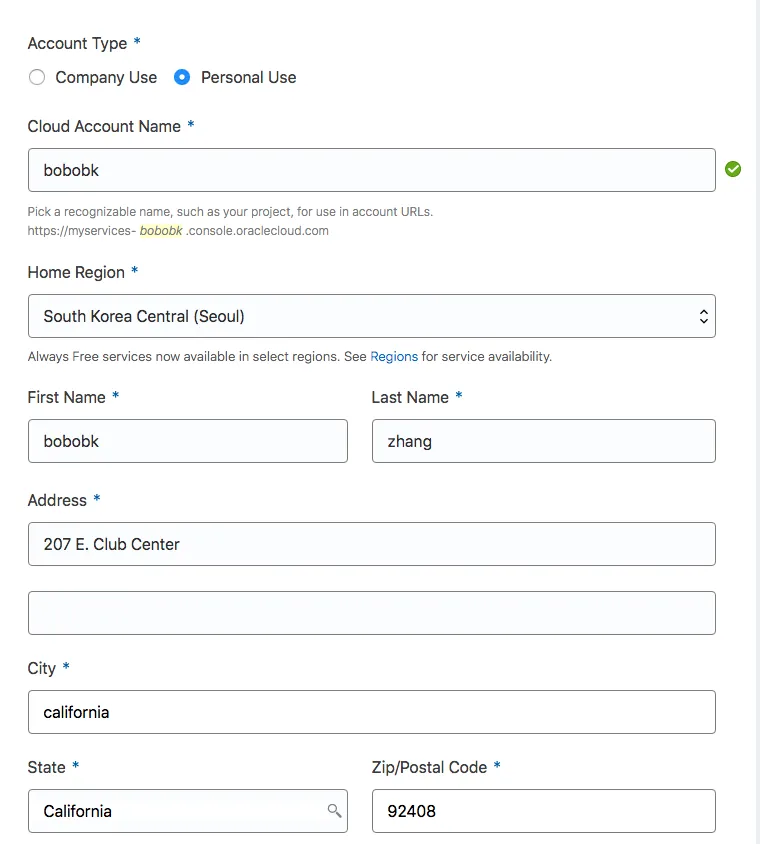Screen dimensions: 760x844
Task: Click the Last Name field containing zhang
Action: tap(543, 441)
